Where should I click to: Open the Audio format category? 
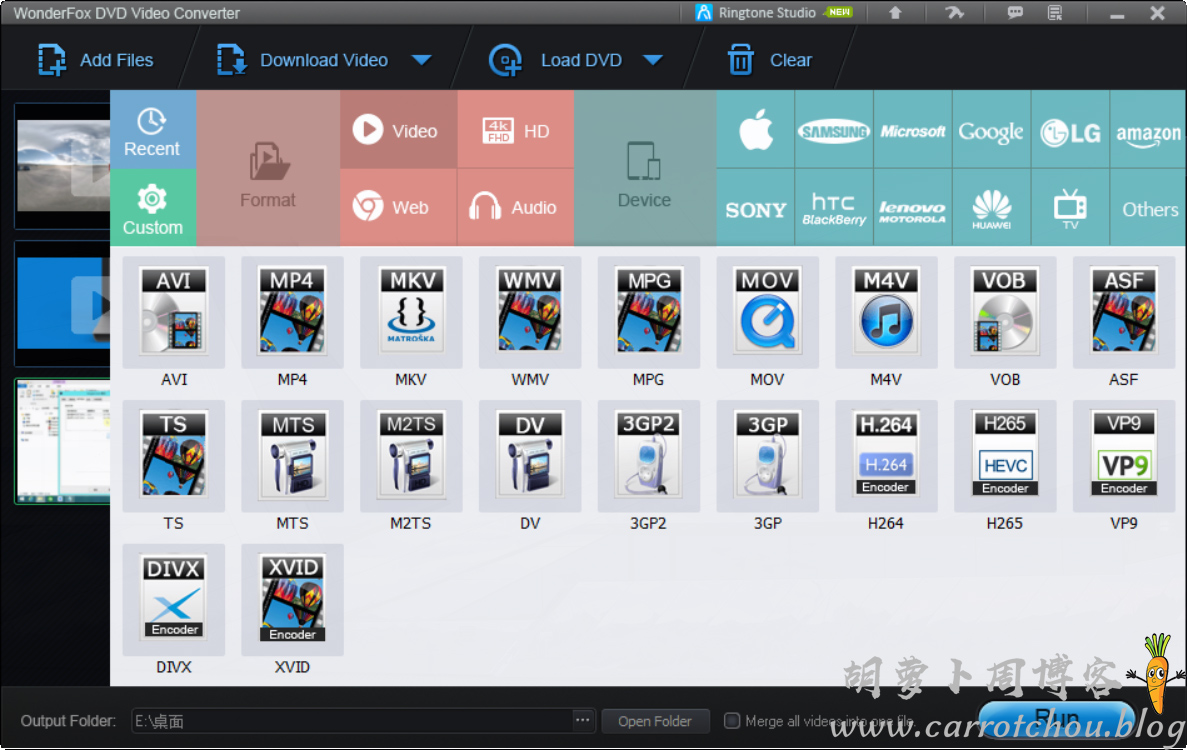516,207
